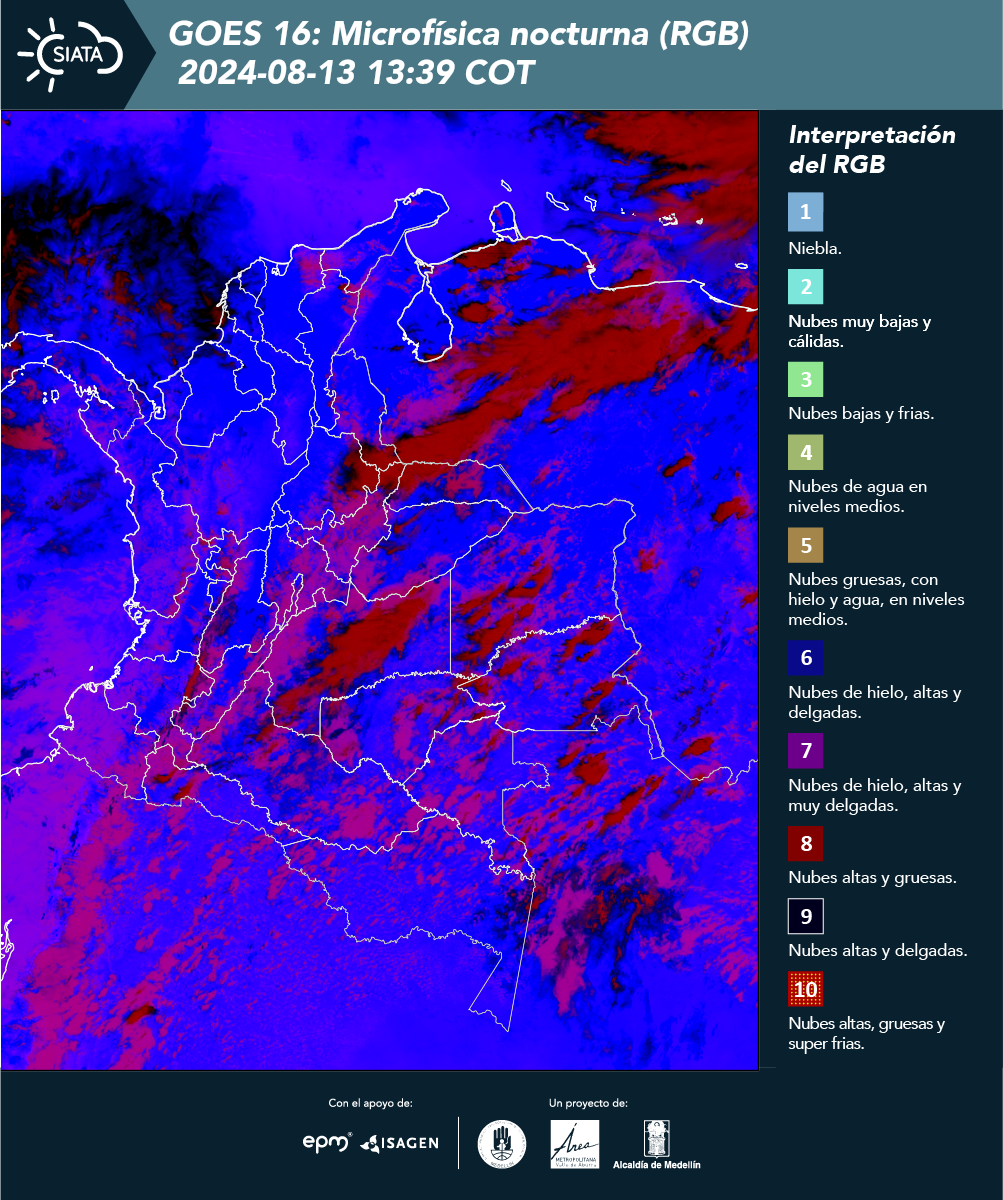Click the EPM logo

pyautogui.click(x=327, y=1142)
